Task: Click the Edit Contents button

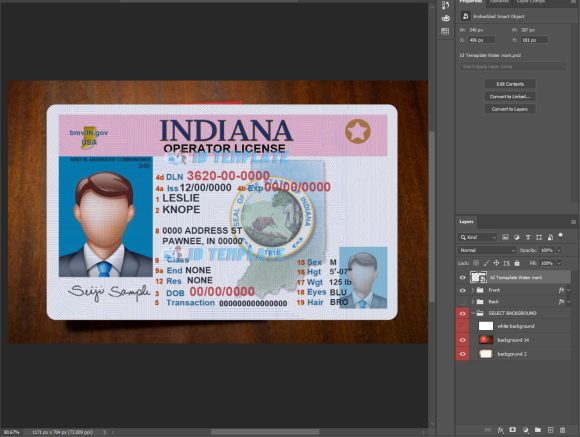Action: [510, 84]
